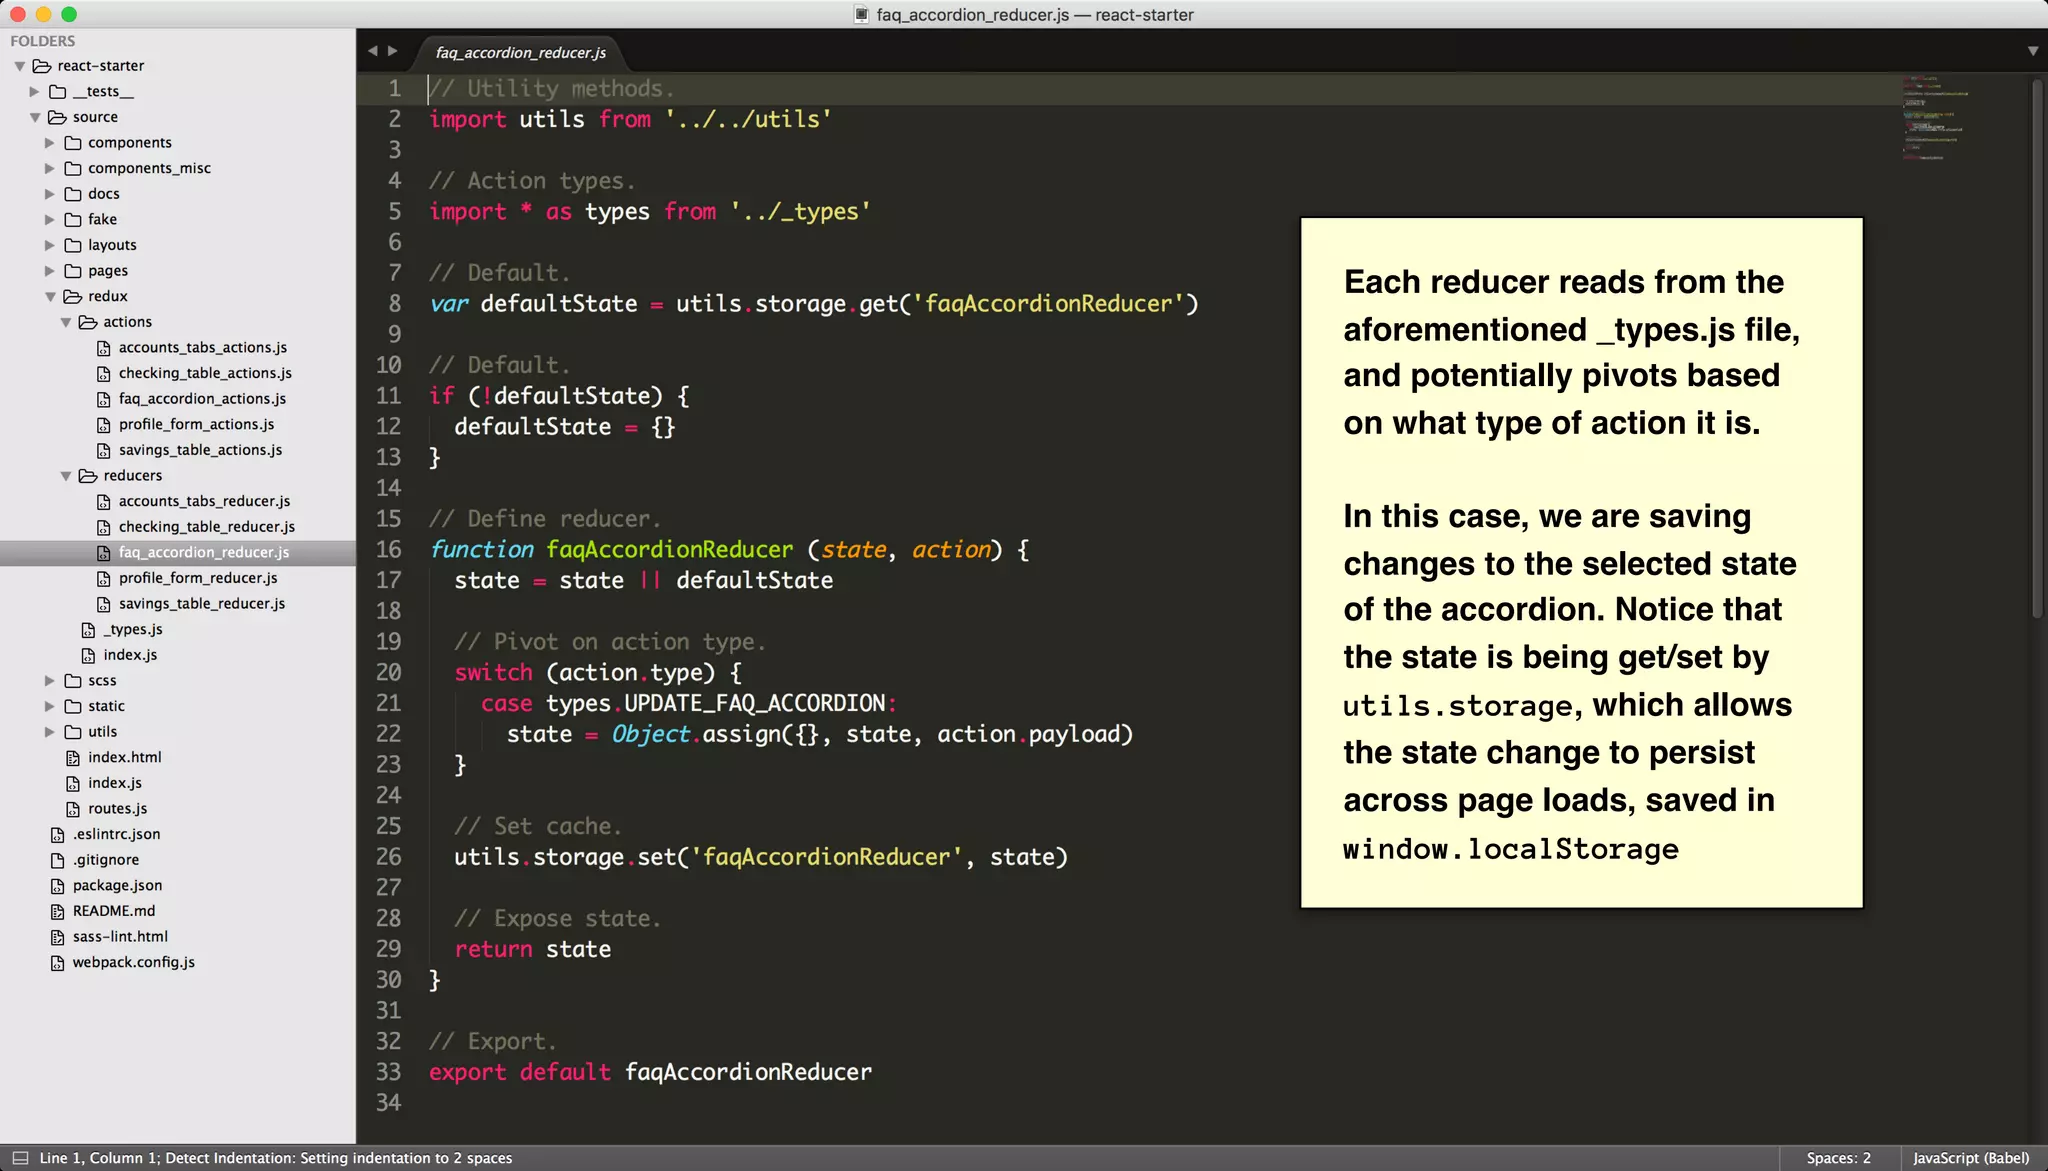Collapse the redux folder arrow
The image size is (2048, 1171).
click(x=50, y=297)
